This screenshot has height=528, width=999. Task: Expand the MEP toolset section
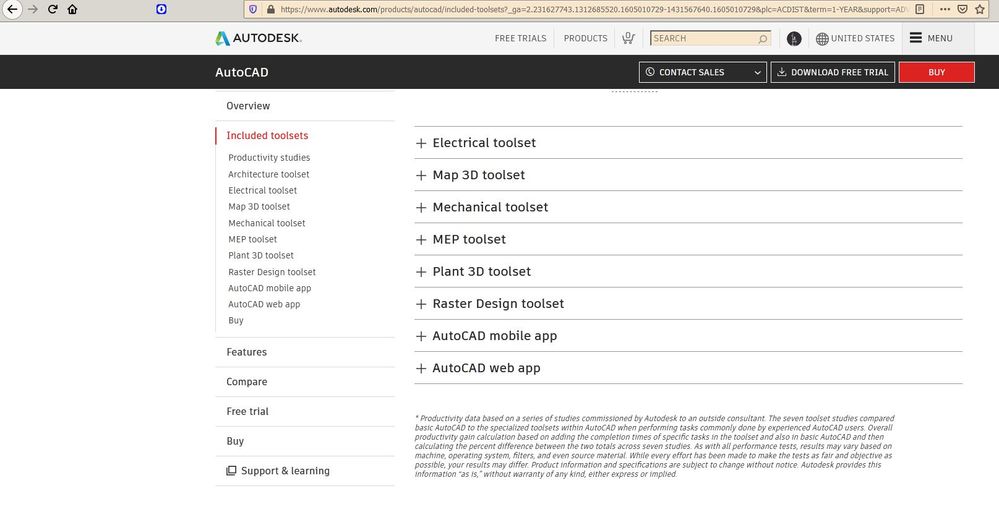pyautogui.click(x=688, y=239)
